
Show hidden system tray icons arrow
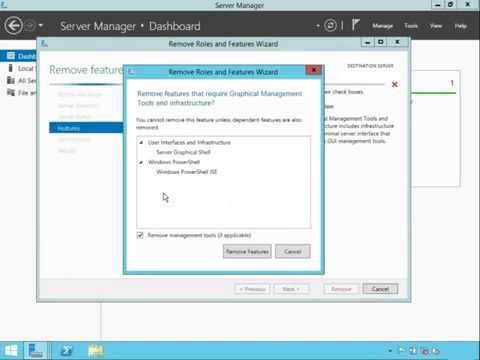(390, 351)
